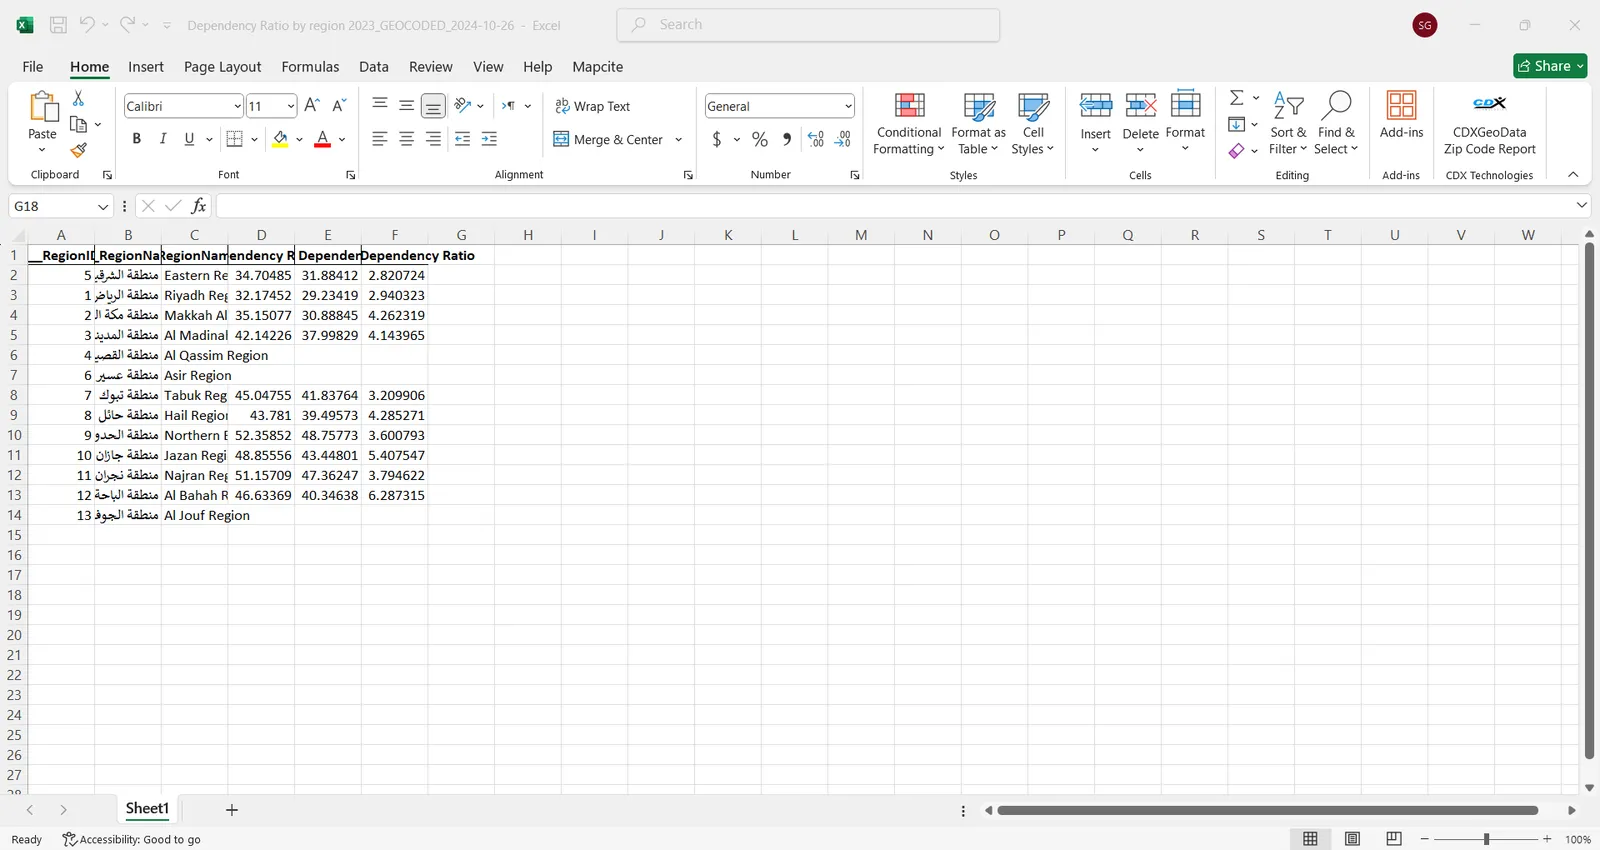The width and height of the screenshot is (1600, 850).
Task: Apply the red Font Color swatch
Action: coord(322,139)
